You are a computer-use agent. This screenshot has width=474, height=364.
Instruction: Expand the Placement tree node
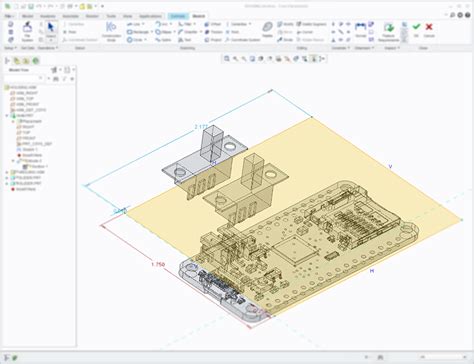[13, 121]
